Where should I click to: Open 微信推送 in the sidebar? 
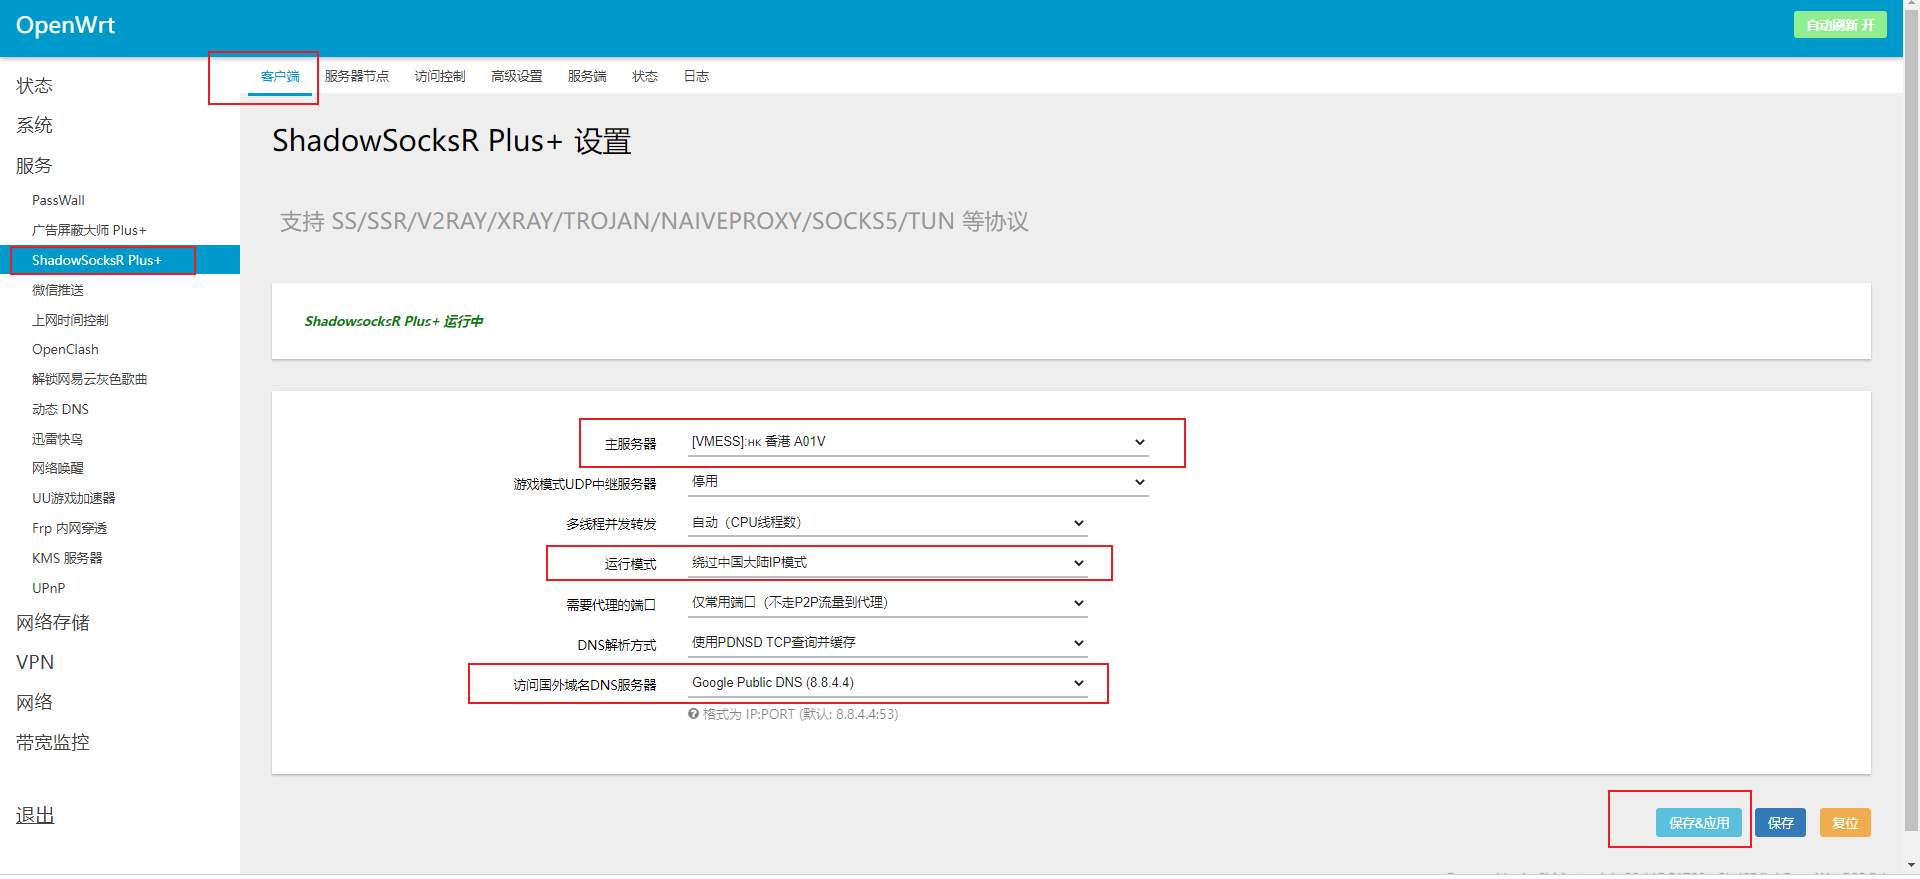pos(58,290)
